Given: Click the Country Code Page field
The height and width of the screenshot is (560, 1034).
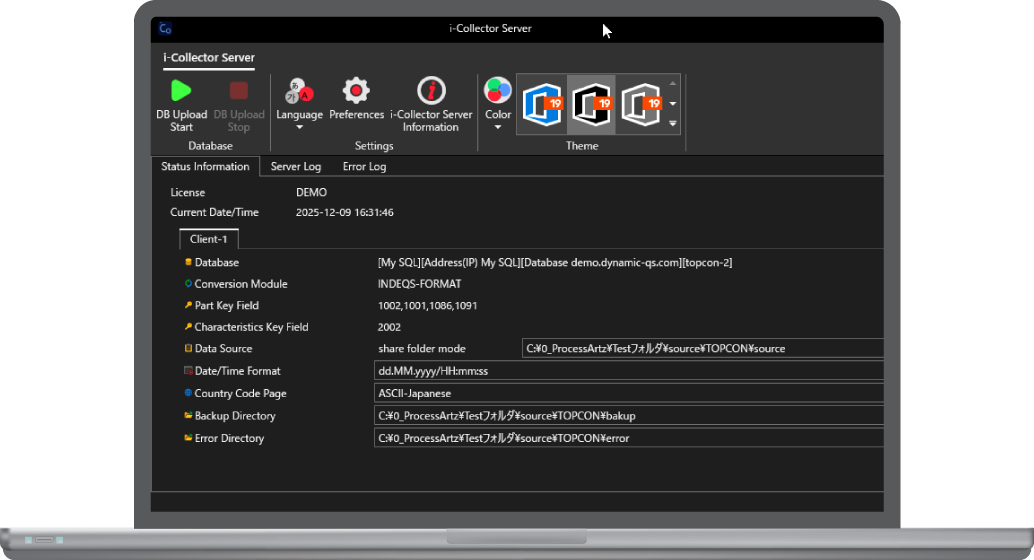Looking at the screenshot, I should (x=628, y=393).
